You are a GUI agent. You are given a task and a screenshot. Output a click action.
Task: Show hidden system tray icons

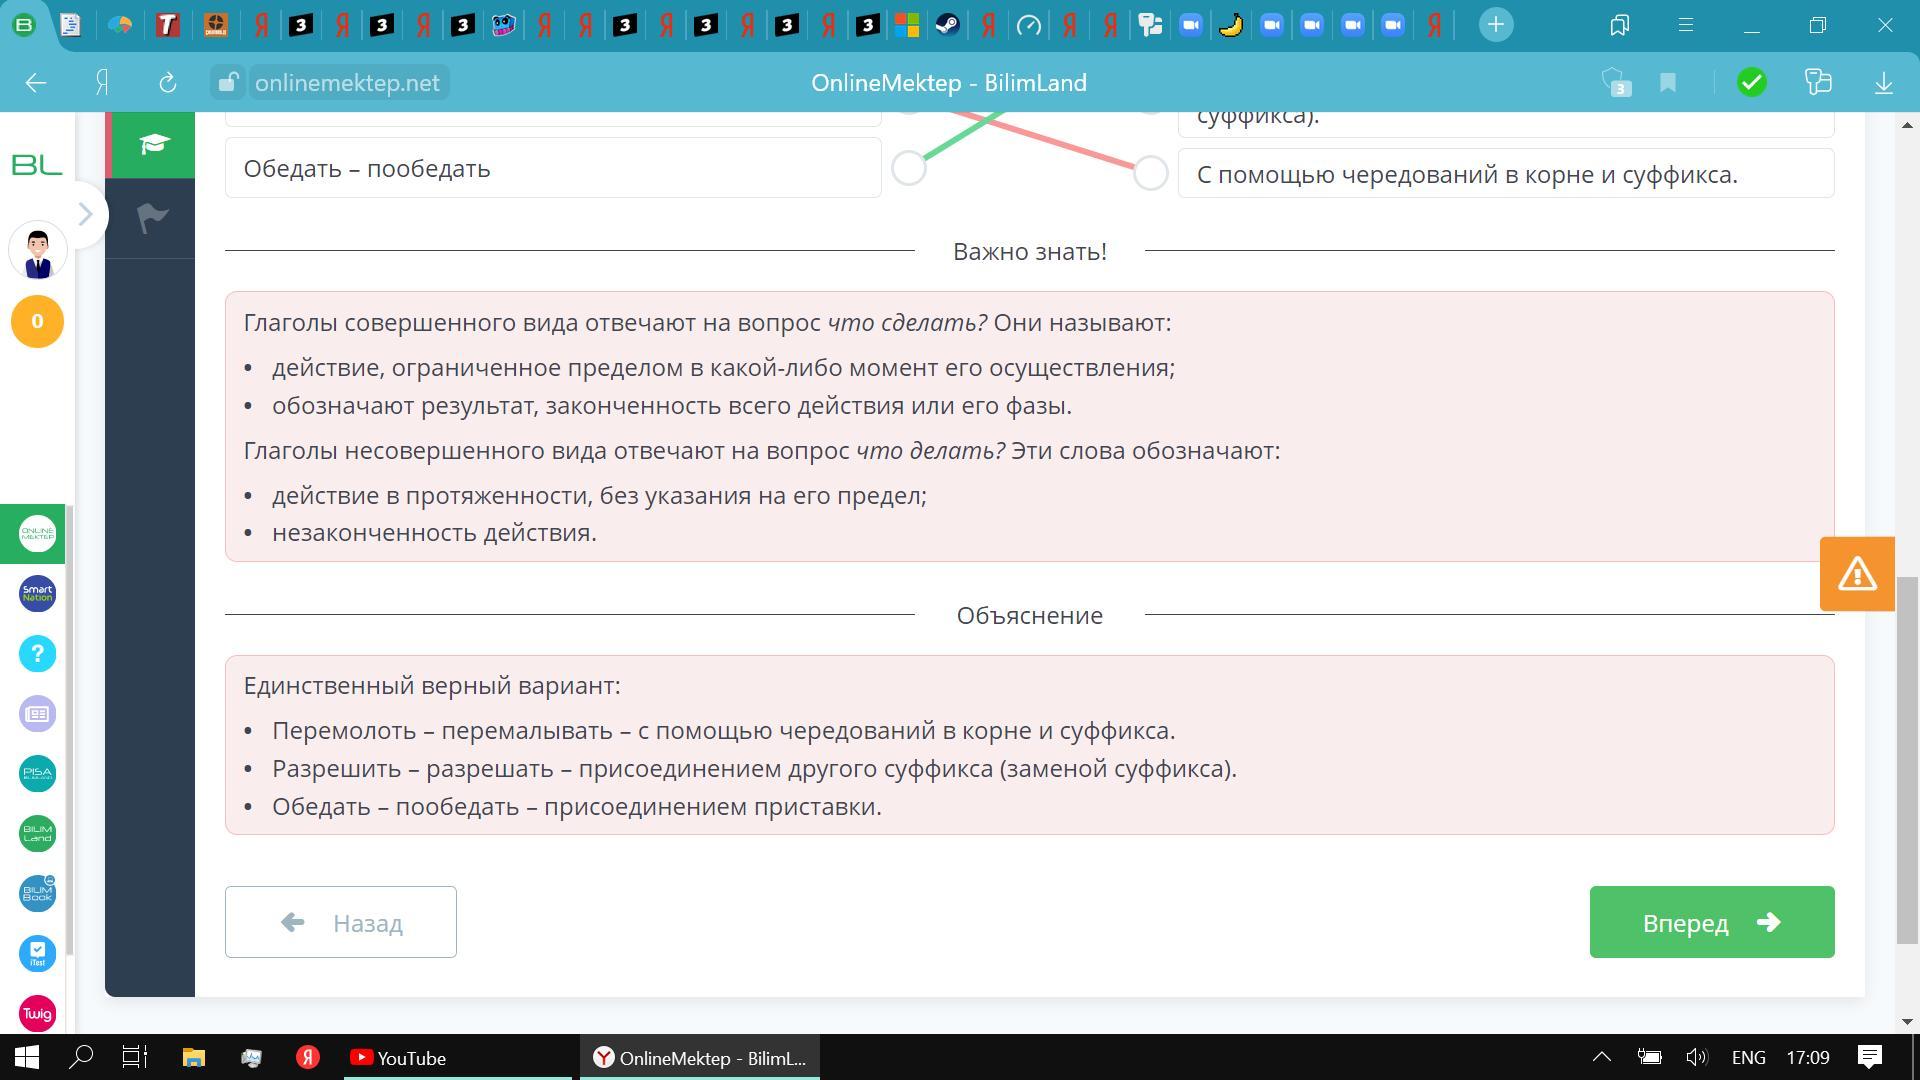point(1601,1057)
